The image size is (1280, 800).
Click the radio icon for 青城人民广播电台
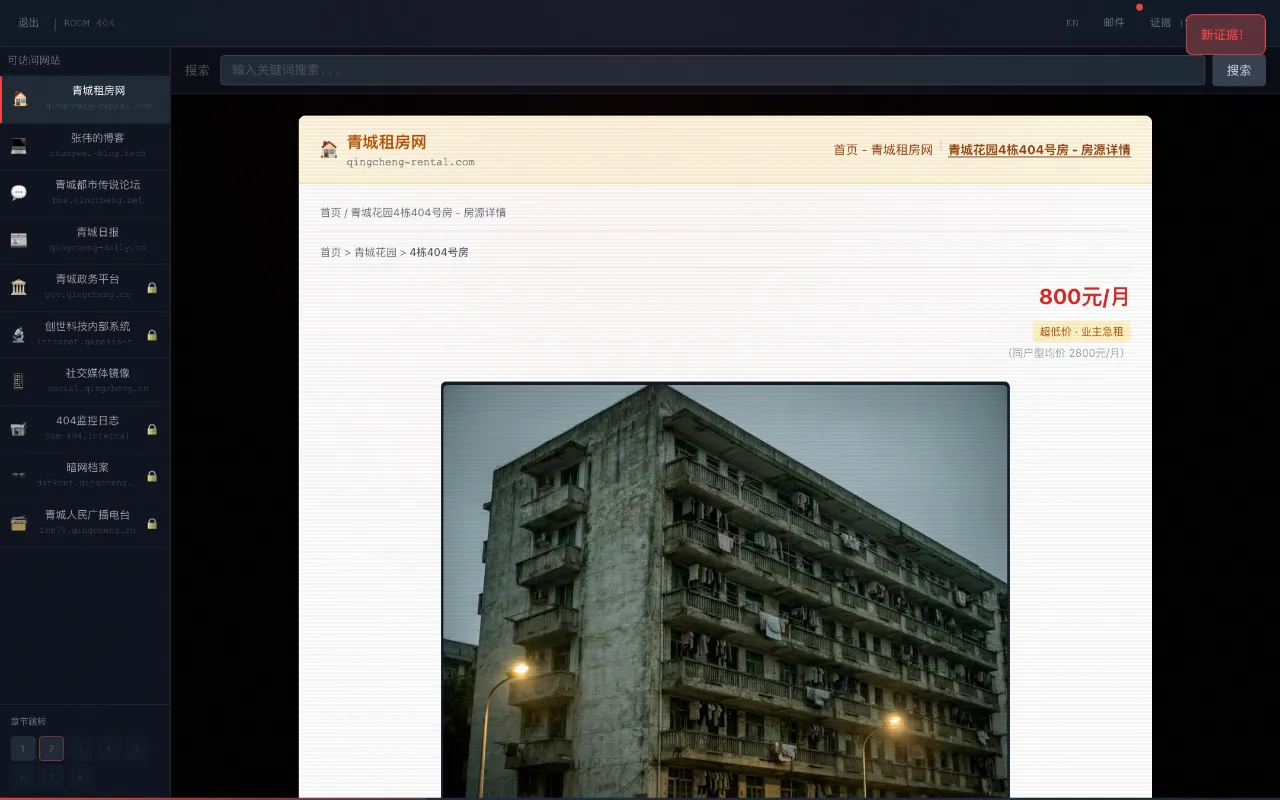click(x=19, y=523)
